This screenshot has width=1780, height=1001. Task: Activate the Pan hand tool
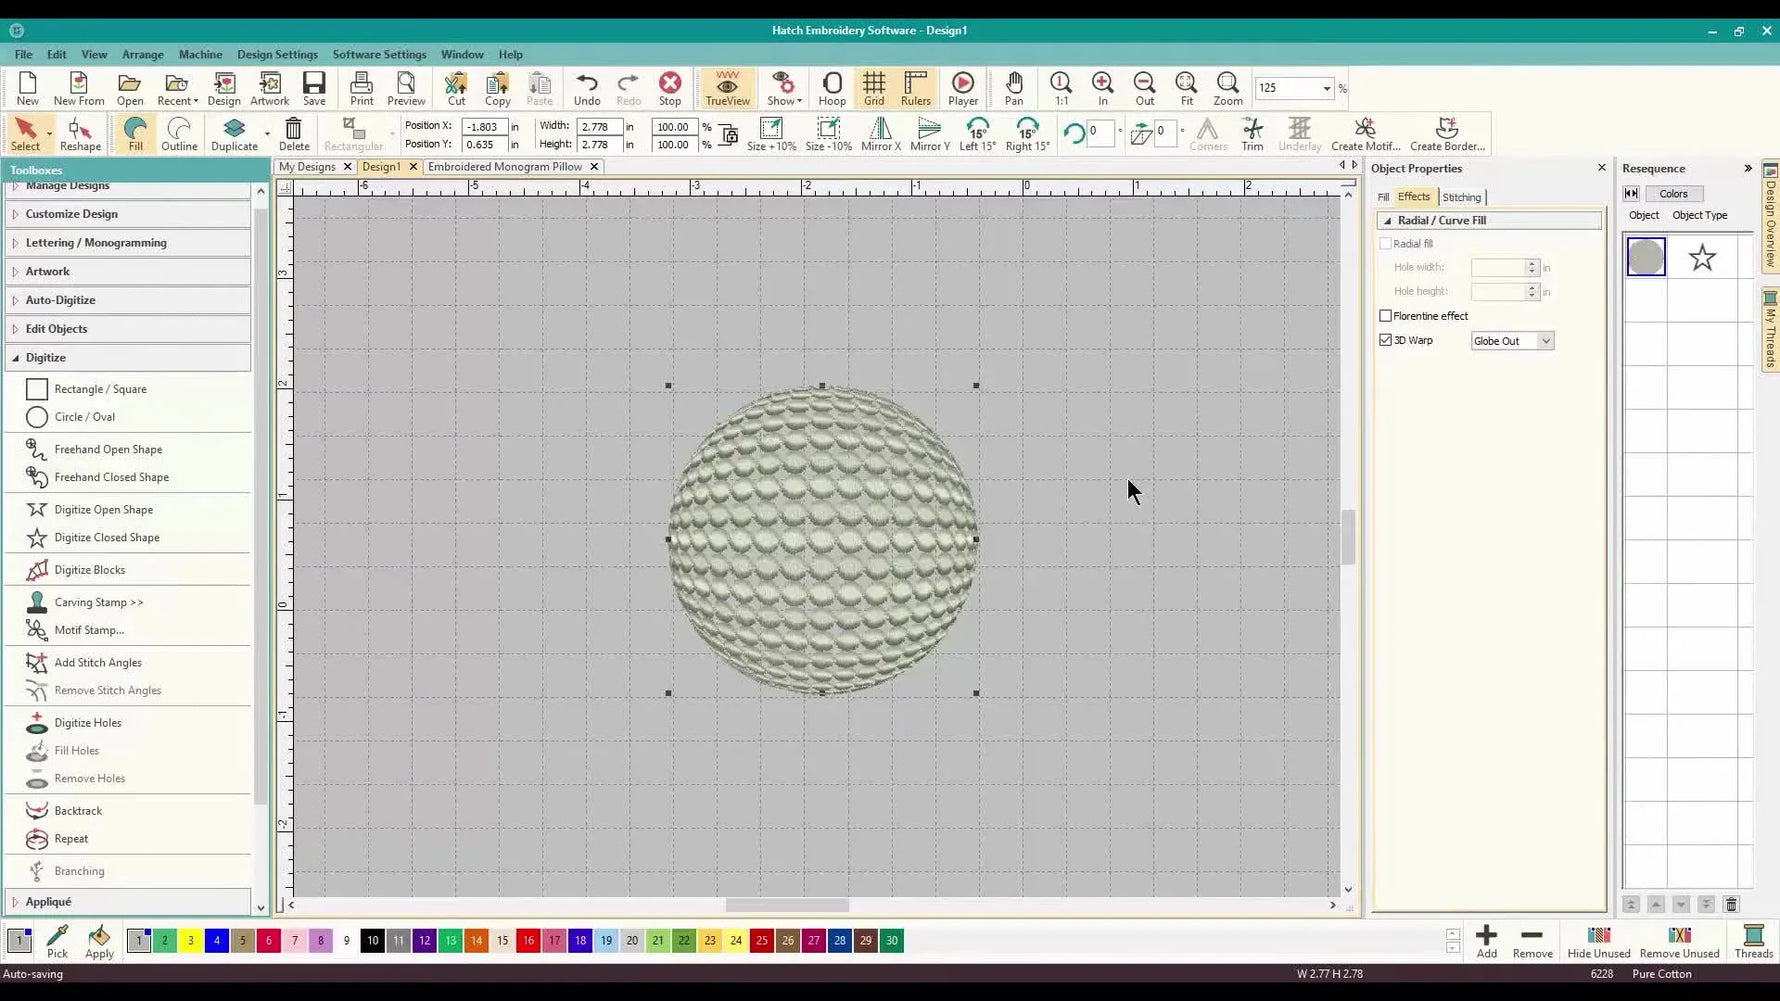(x=1014, y=88)
